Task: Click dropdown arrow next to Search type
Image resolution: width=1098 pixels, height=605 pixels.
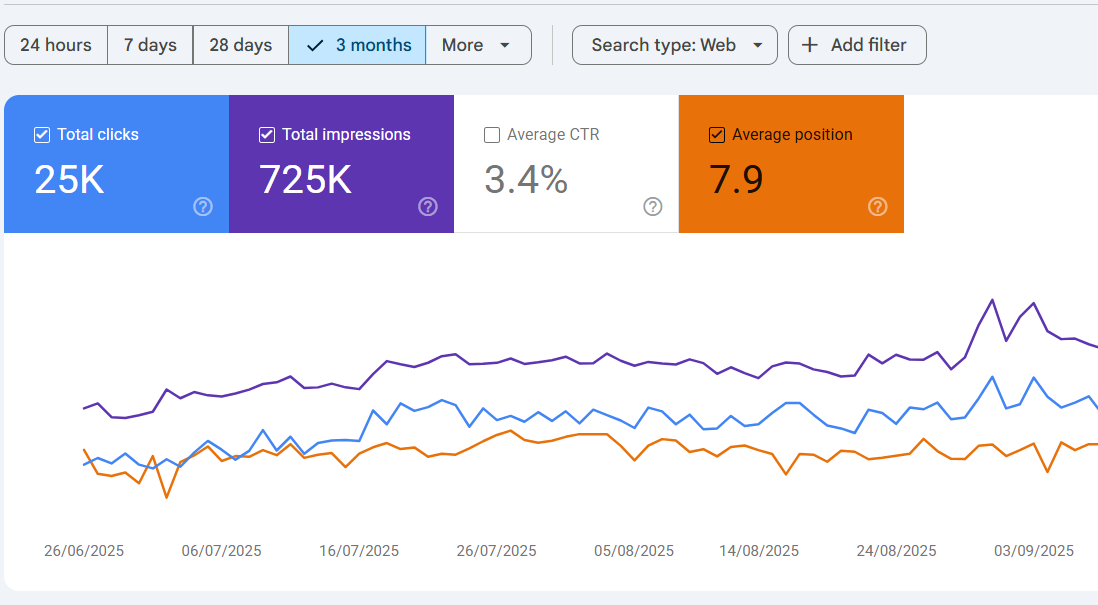Action: pos(758,45)
